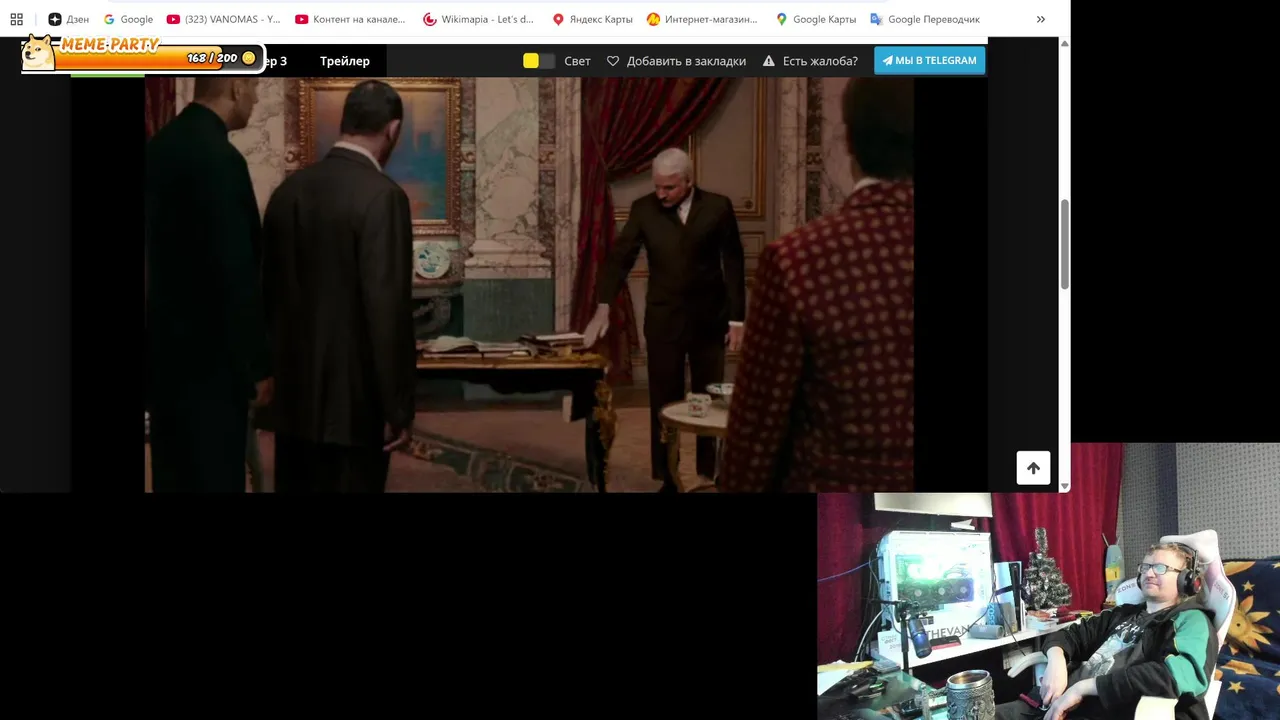Open the Google Карты bookmark
The image size is (1280, 720).
point(815,19)
